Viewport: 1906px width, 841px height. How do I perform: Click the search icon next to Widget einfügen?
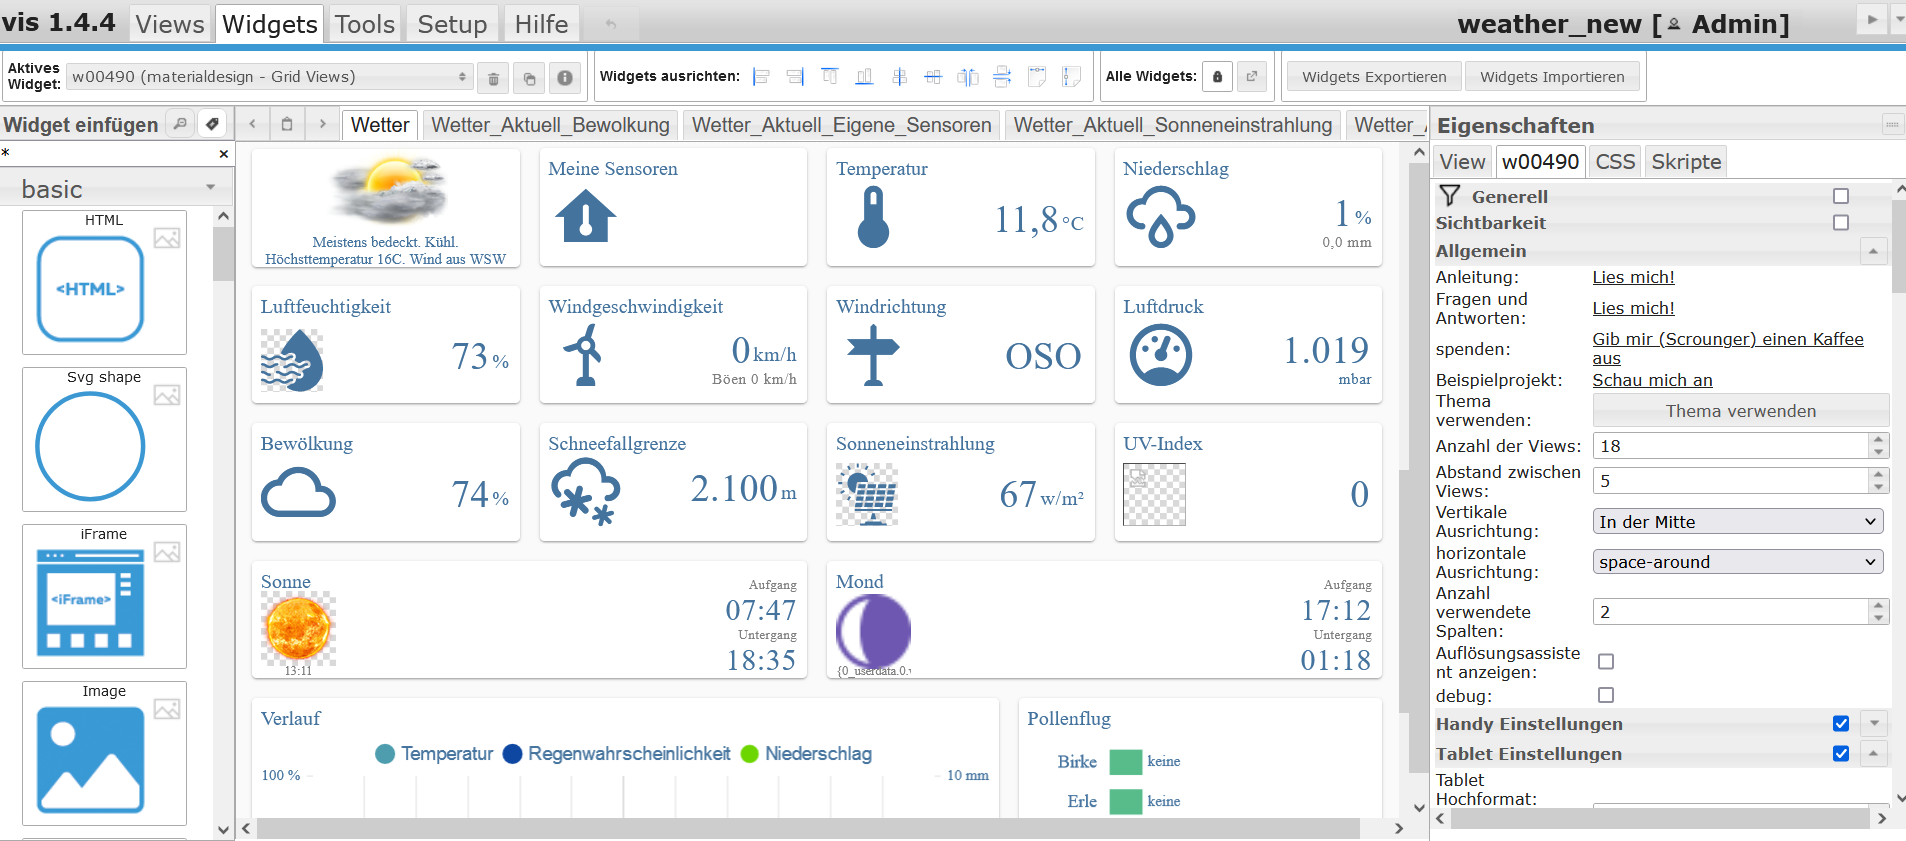[x=180, y=124]
